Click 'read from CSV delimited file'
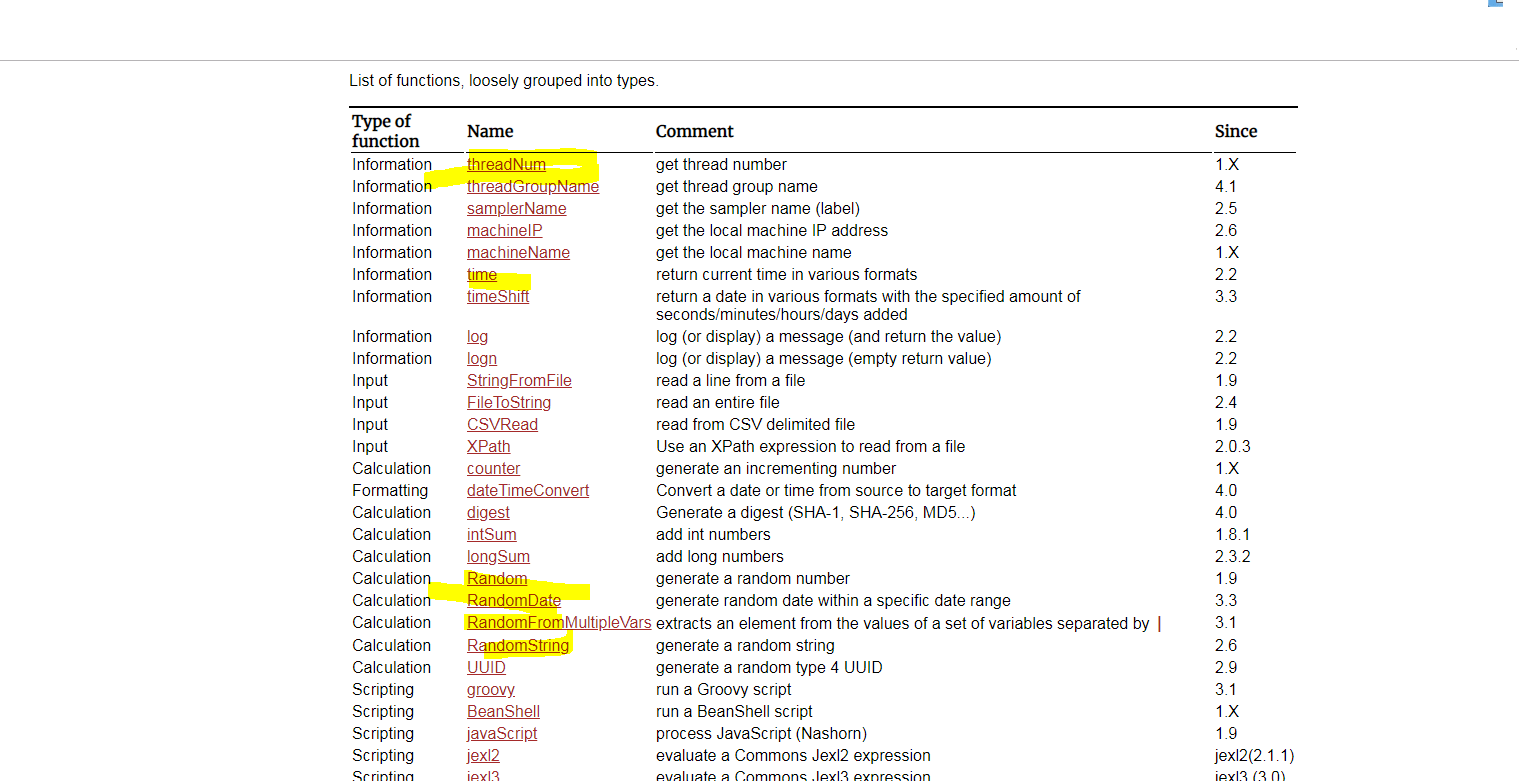This screenshot has width=1519, height=781. click(x=755, y=424)
